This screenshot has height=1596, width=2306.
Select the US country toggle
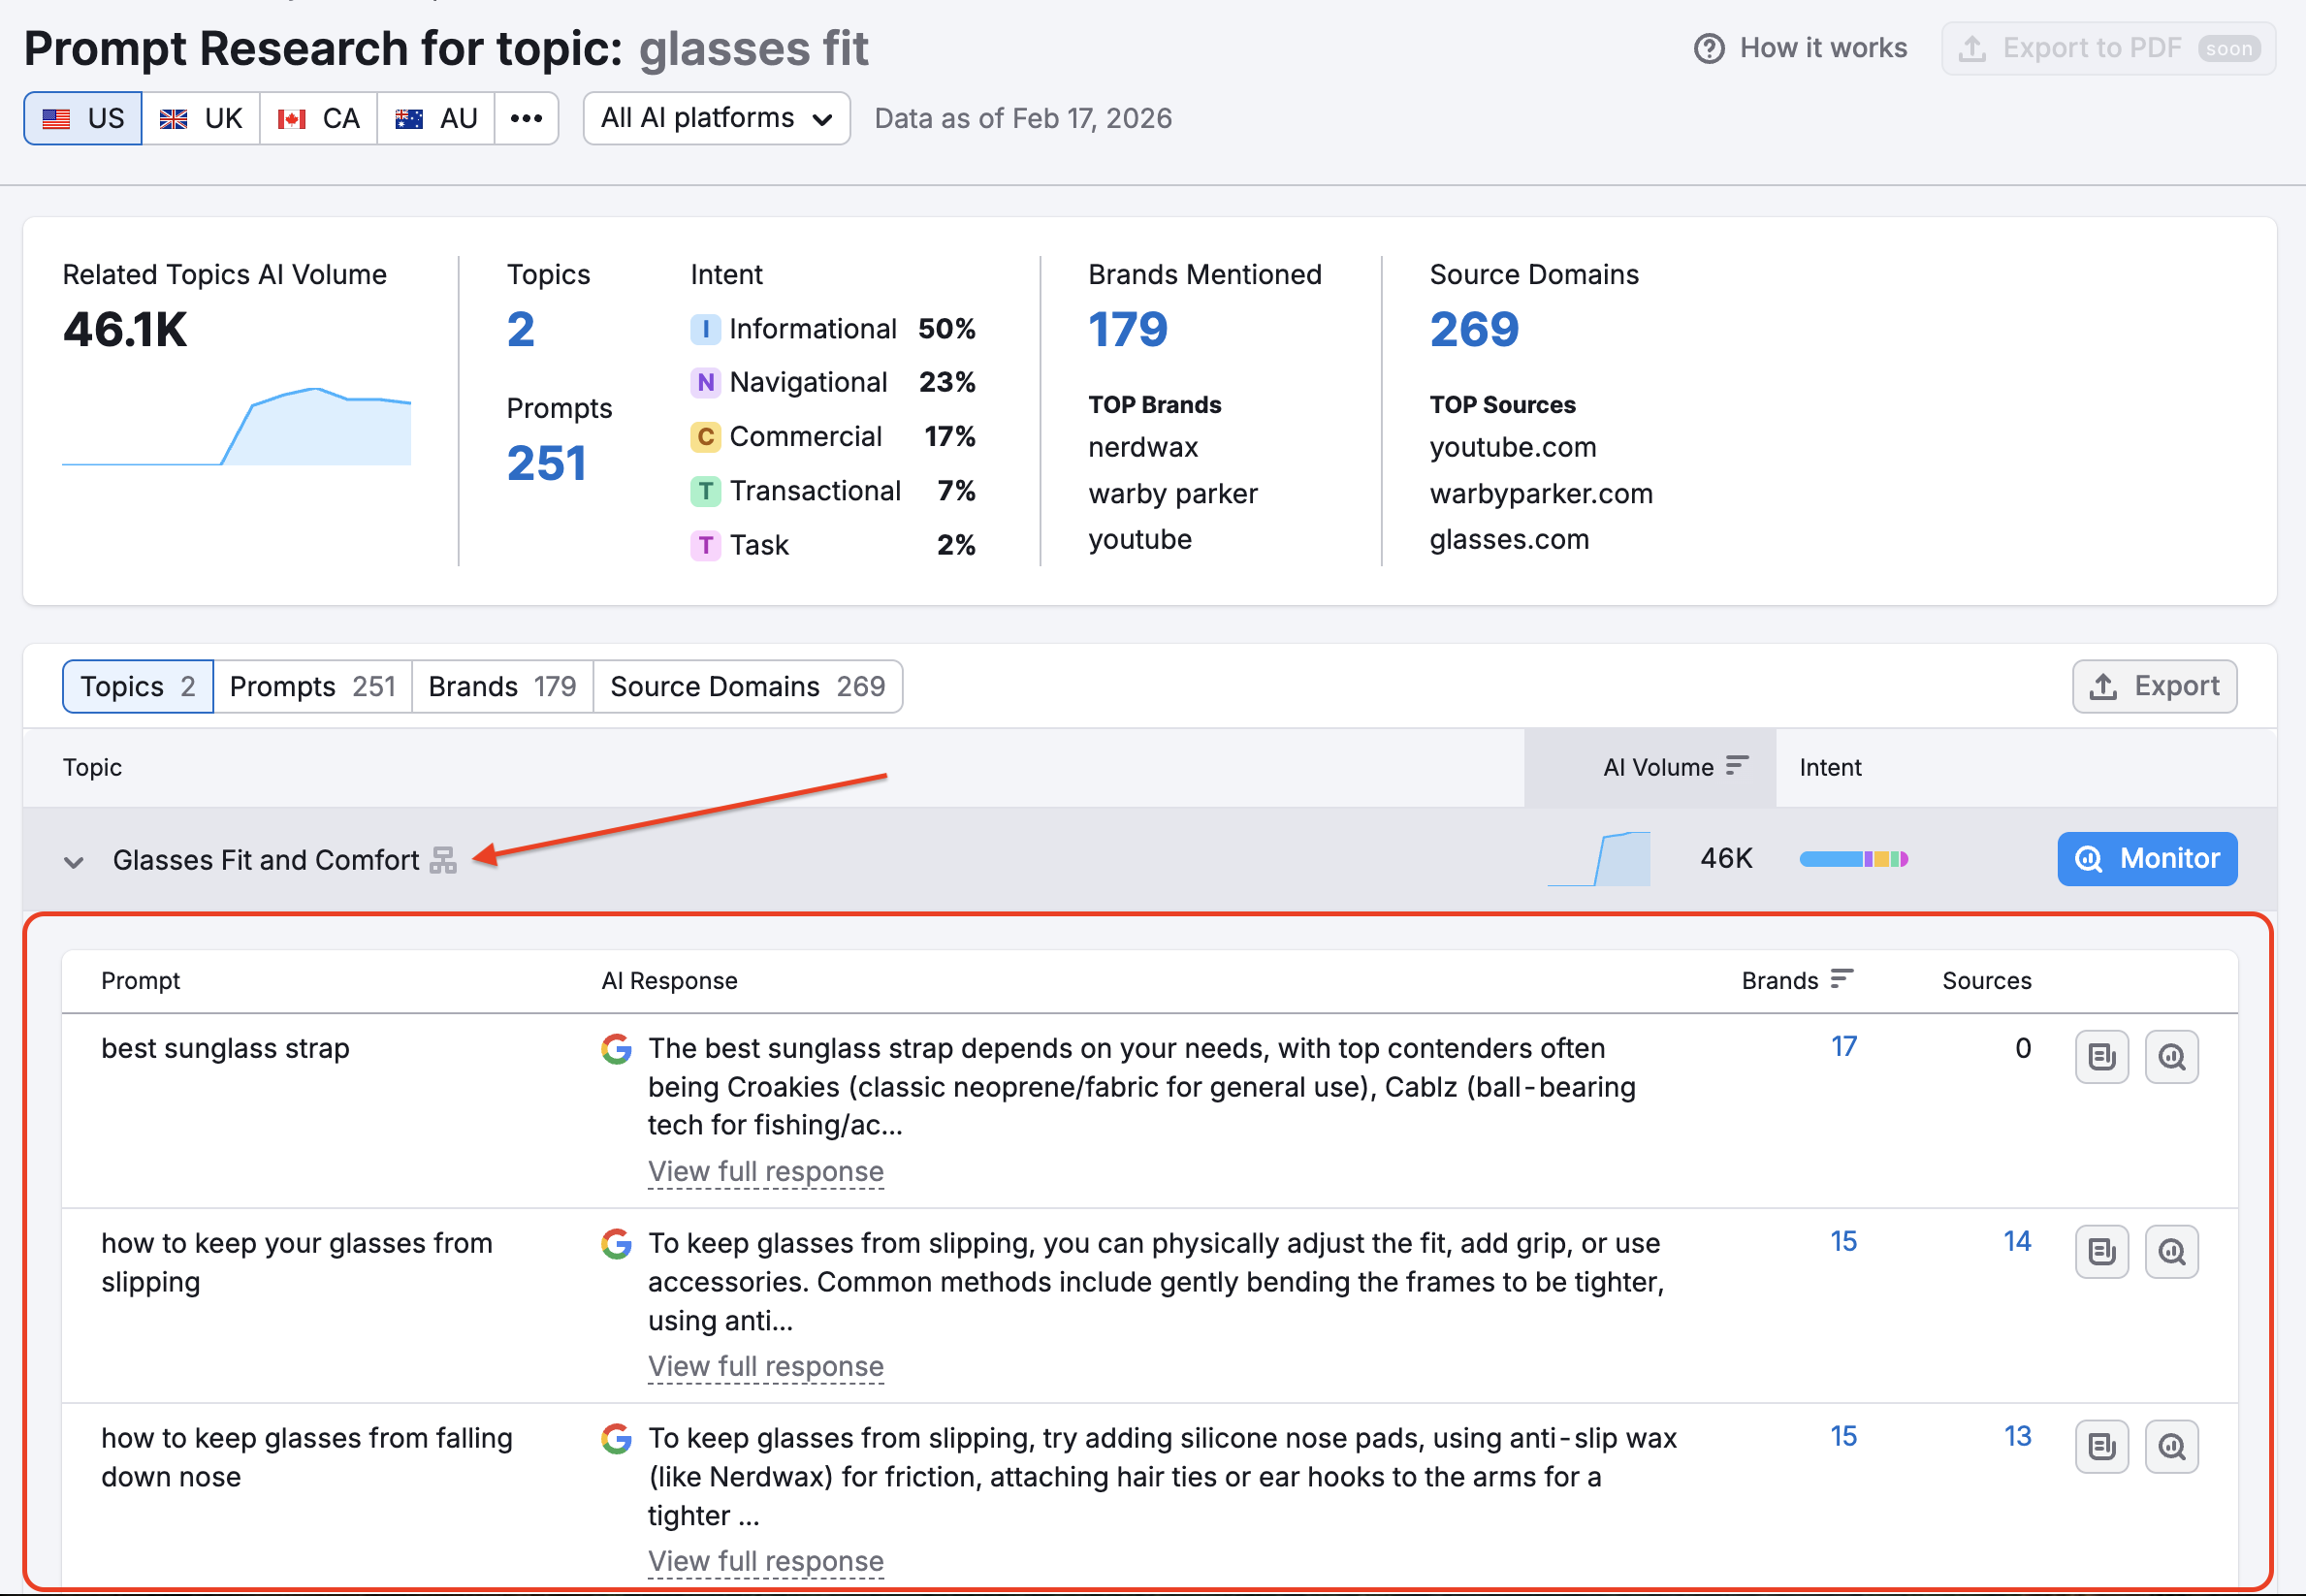click(83, 119)
